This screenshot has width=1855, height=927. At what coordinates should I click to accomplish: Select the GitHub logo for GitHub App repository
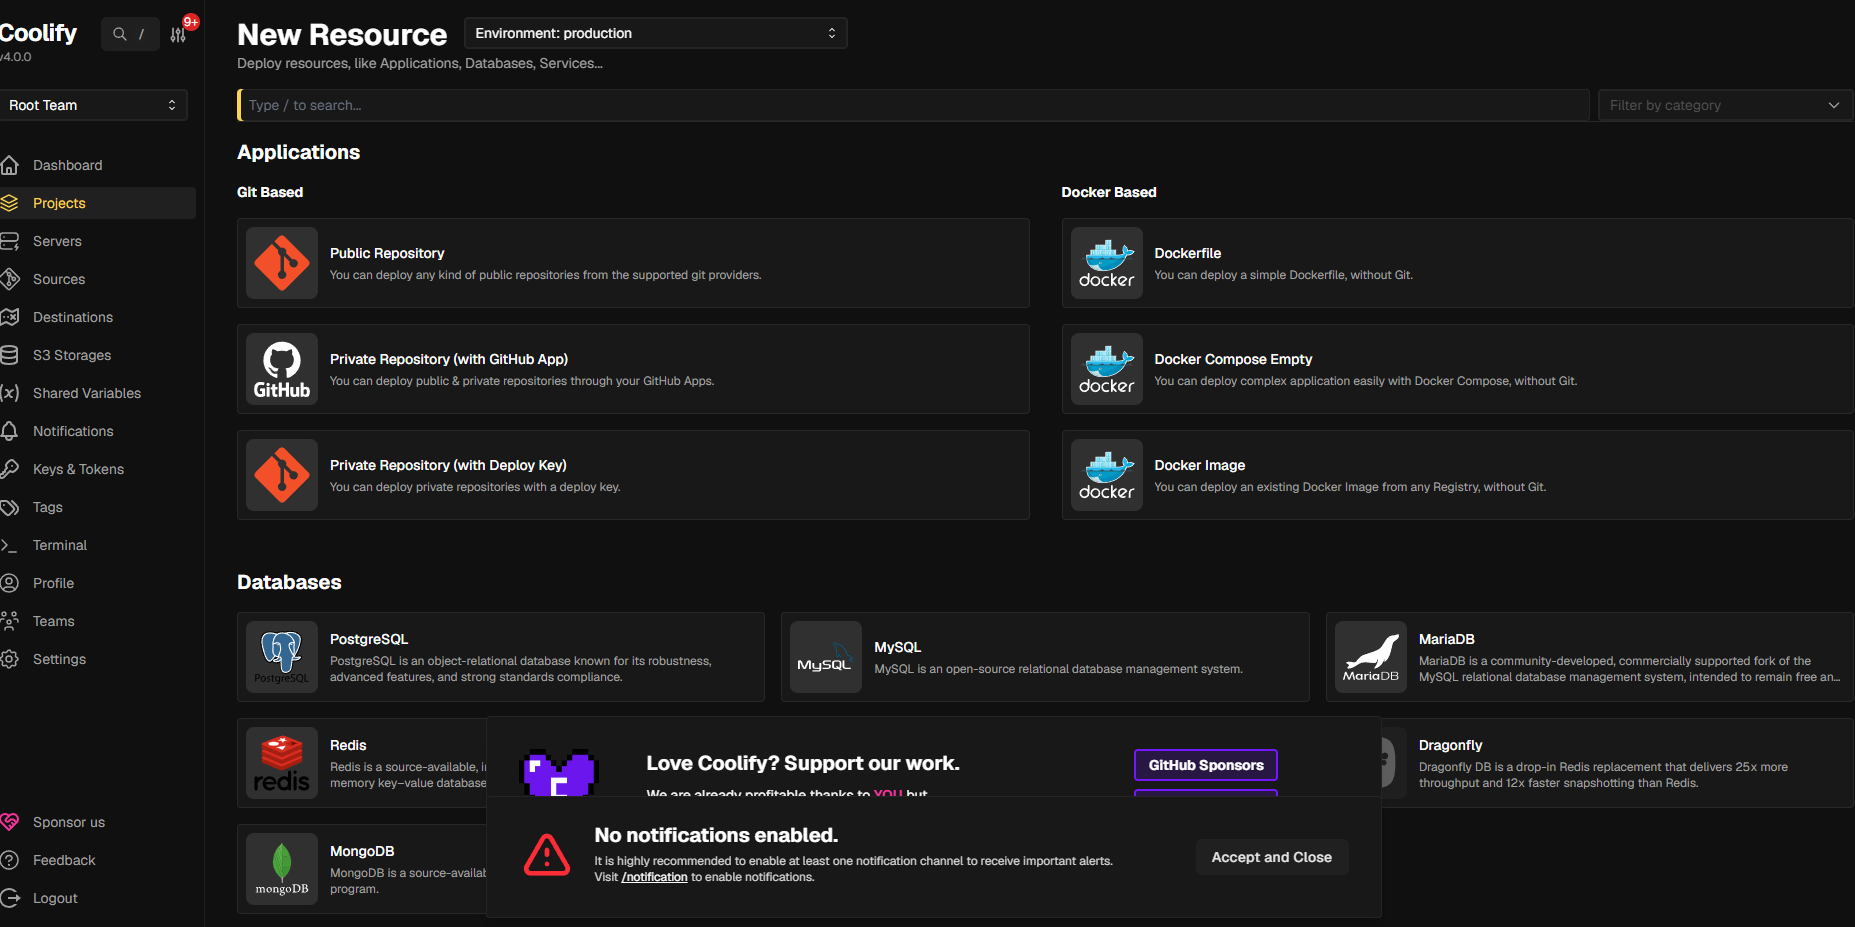pyautogui.click(x=282, y=369)
